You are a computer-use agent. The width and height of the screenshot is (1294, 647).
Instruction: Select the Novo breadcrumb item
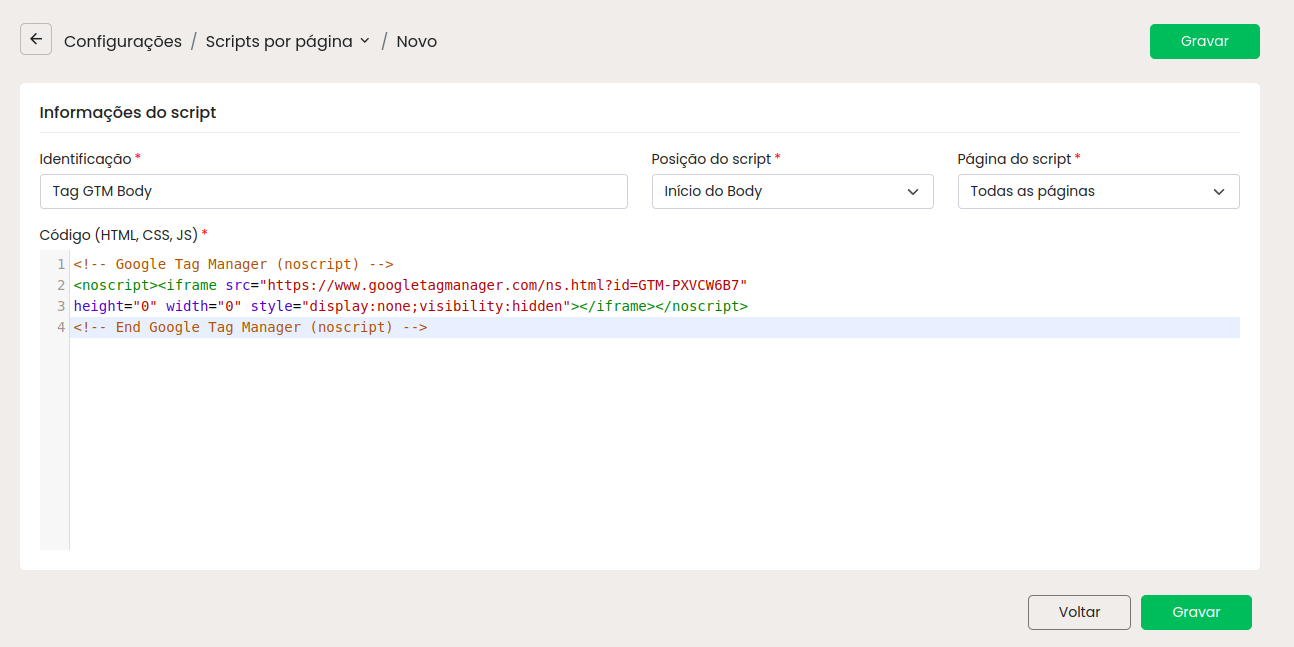[x=416, y=41]
